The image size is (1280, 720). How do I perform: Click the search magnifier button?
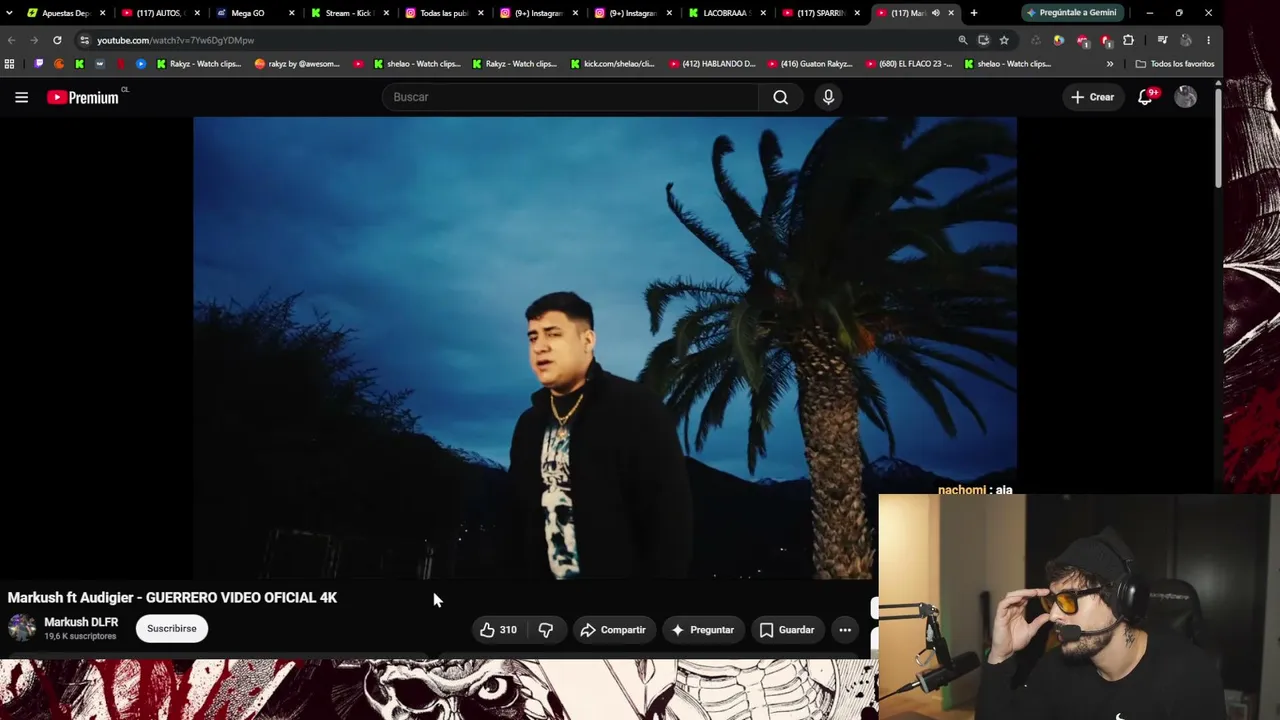[x=781, y=97]
